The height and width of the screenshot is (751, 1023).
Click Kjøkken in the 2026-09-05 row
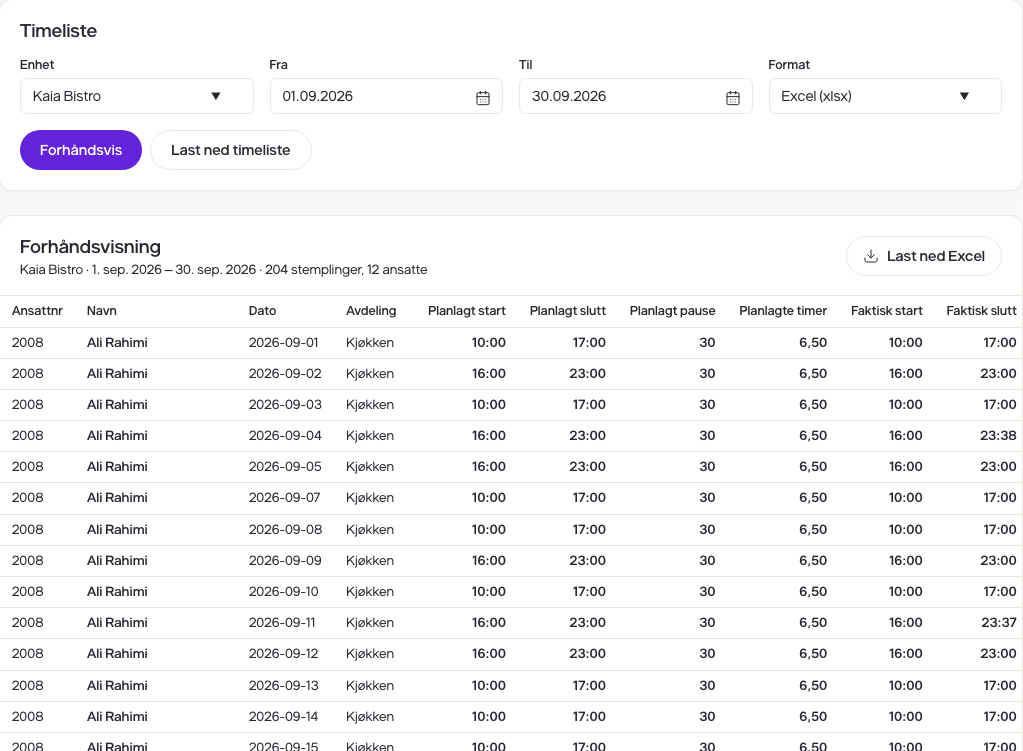(370, 467)
